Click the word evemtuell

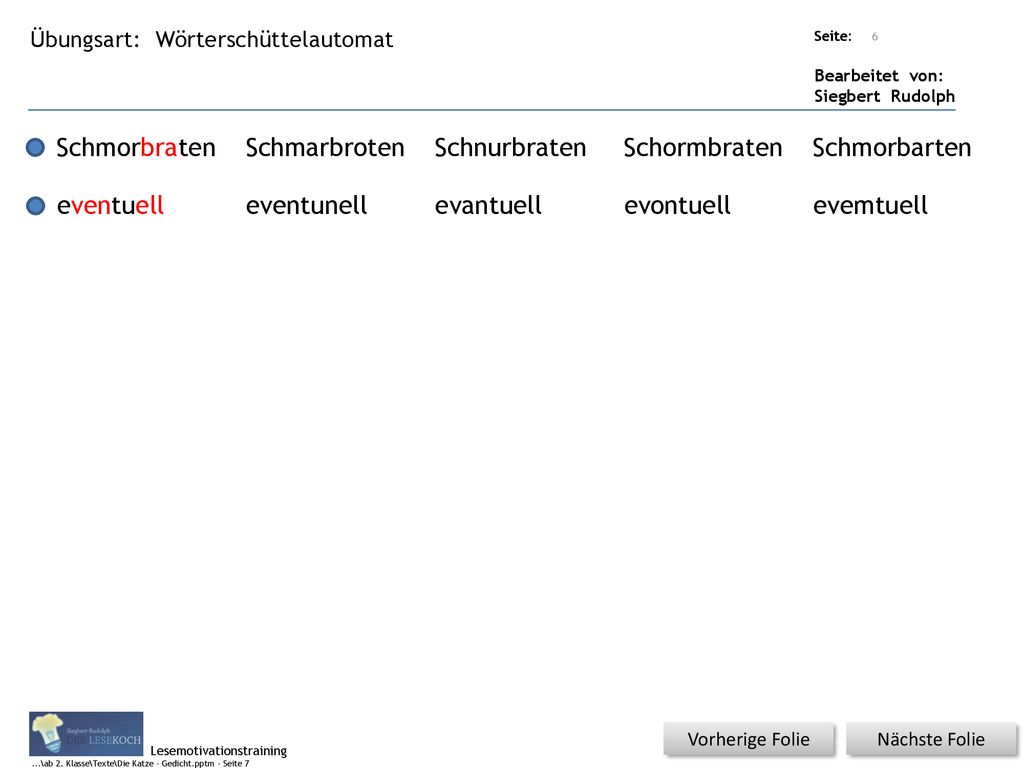[x=870, y=206]
